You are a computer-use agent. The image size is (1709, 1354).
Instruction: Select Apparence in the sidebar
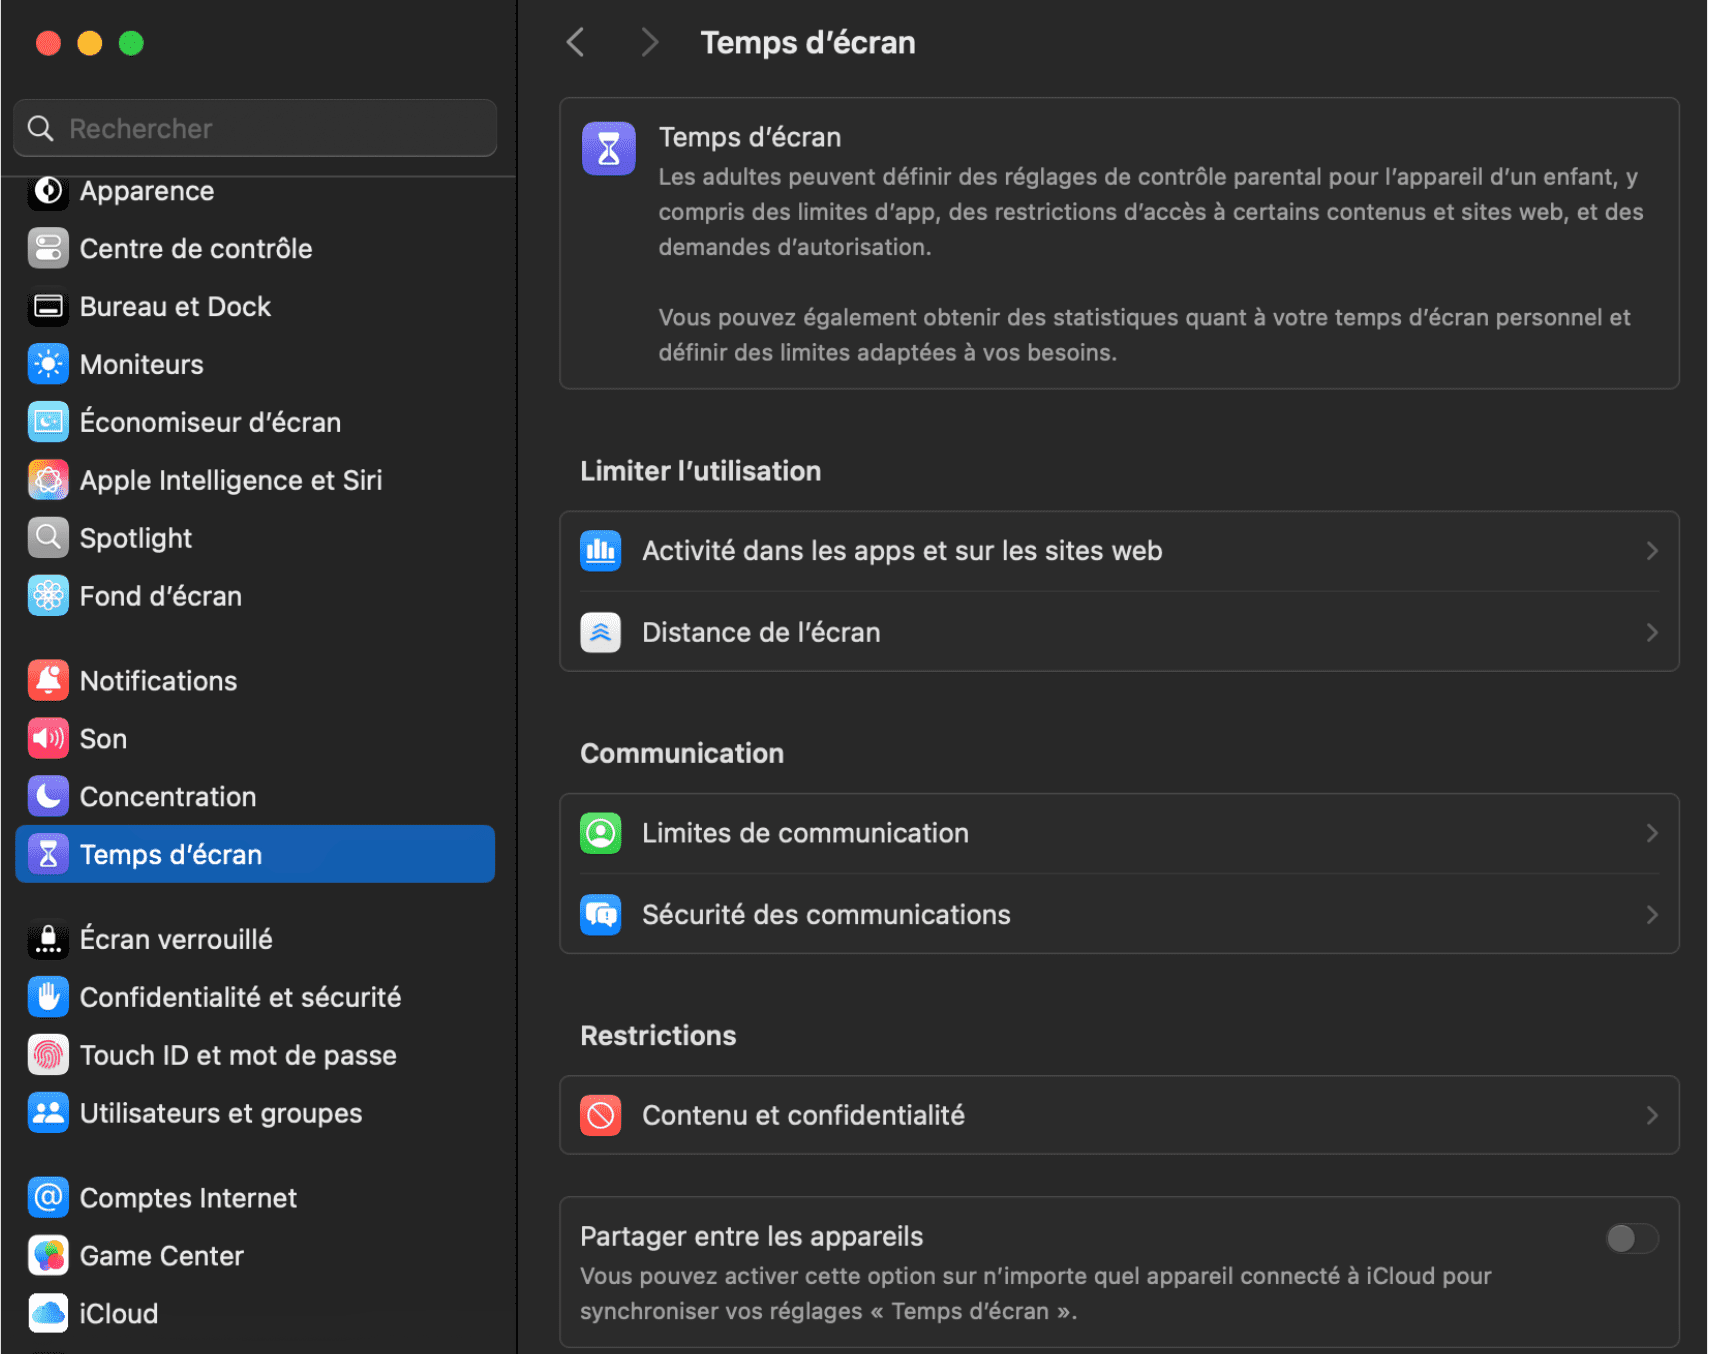(147, 190)
